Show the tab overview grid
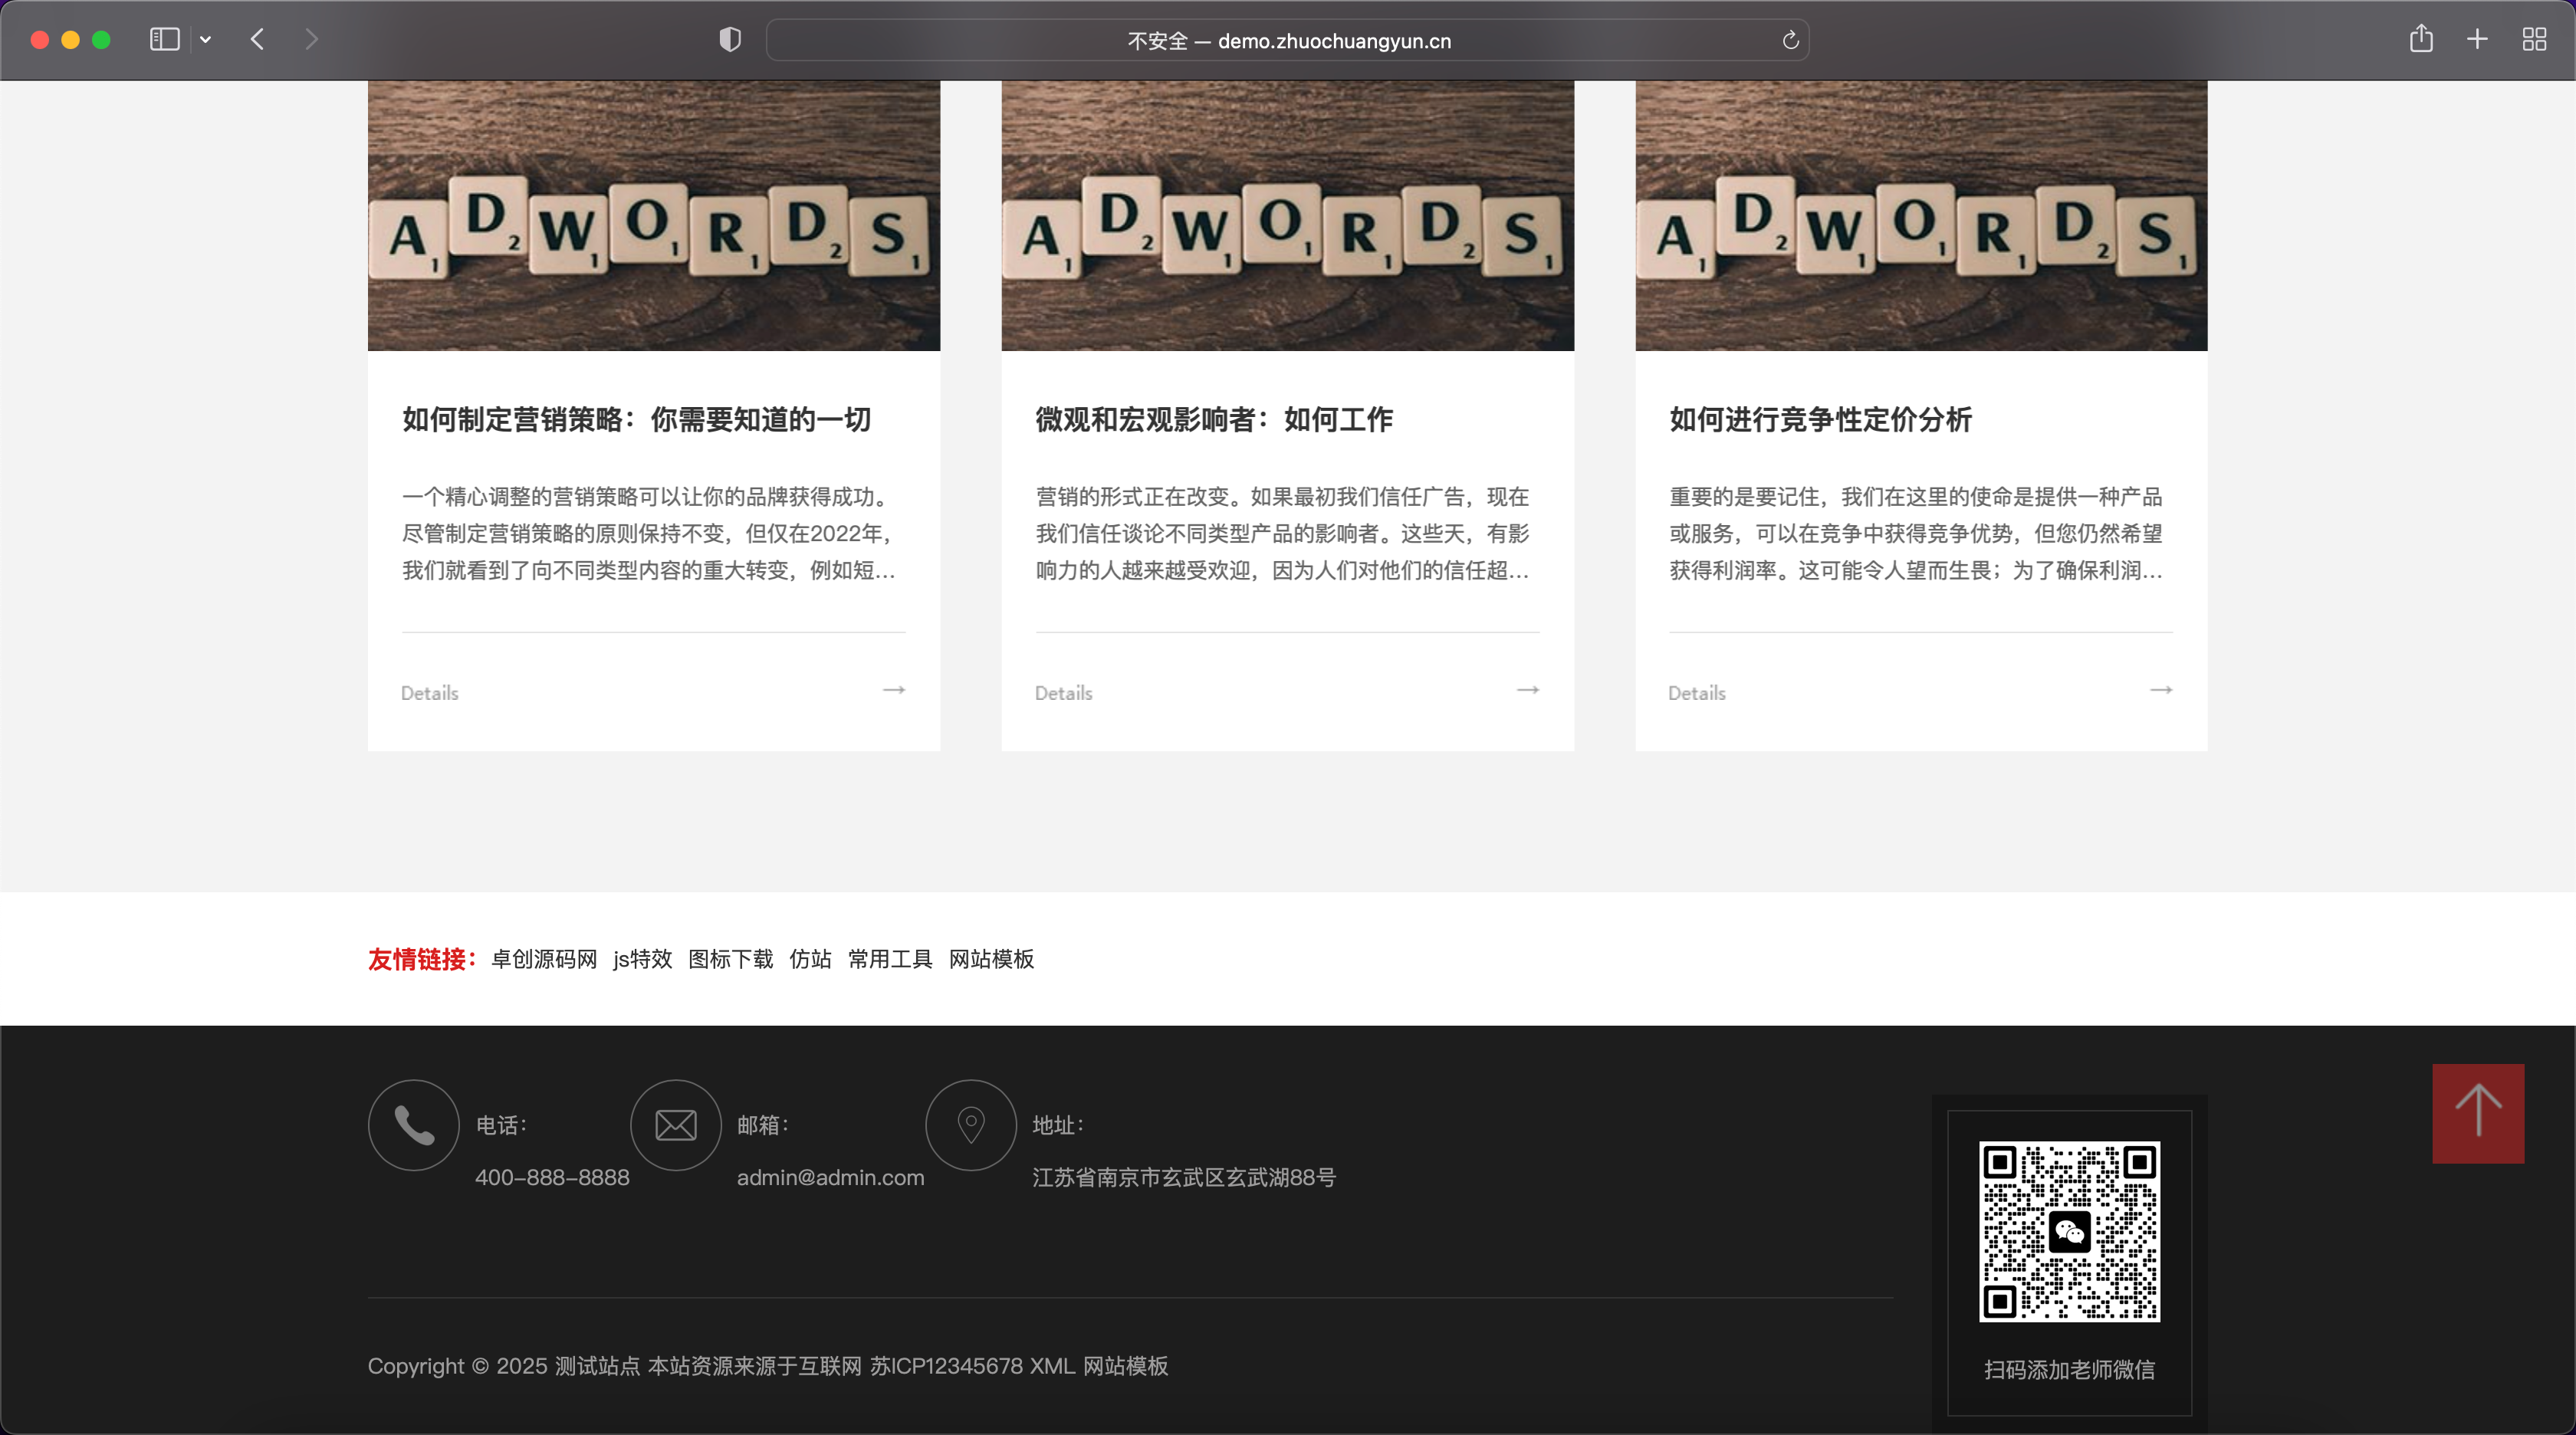 (x=2534, y=40)
